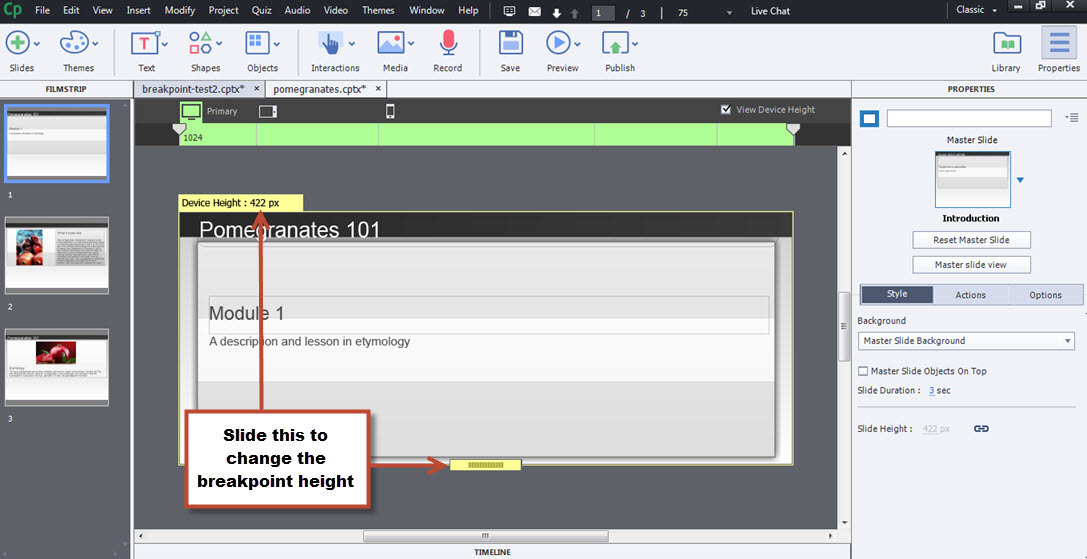The height and width of the screenshot is (559, 1087).
Task: Open the Window menu
Action: 427,10
